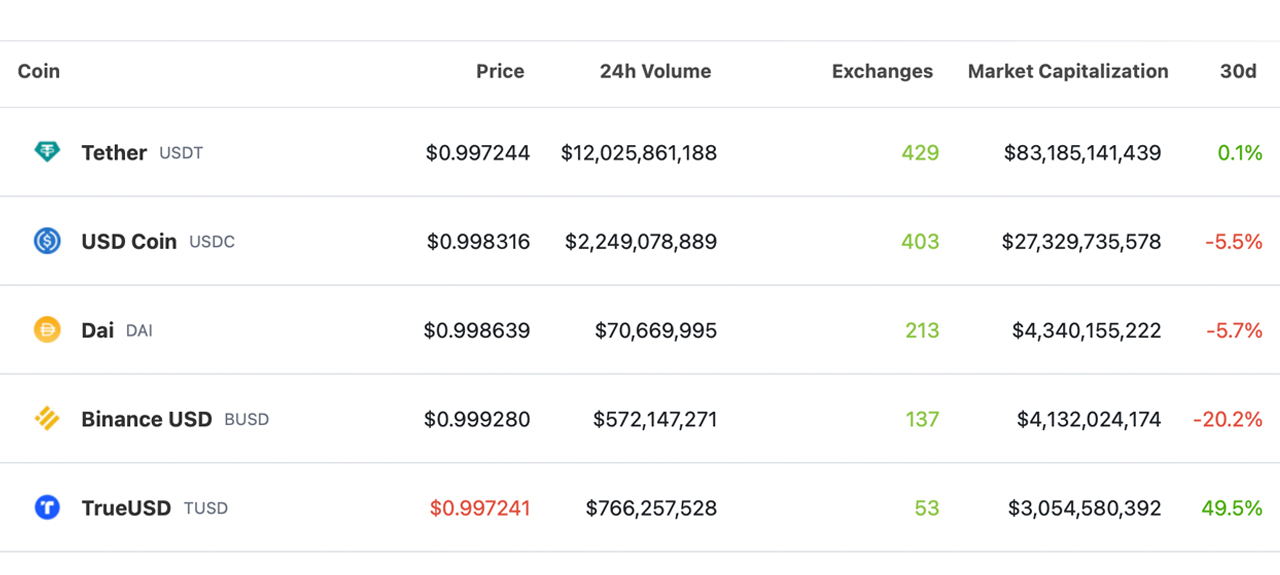The image size is (1280, 575).
Task: Select Dai price $0.998639
Action: coord(477,330)
